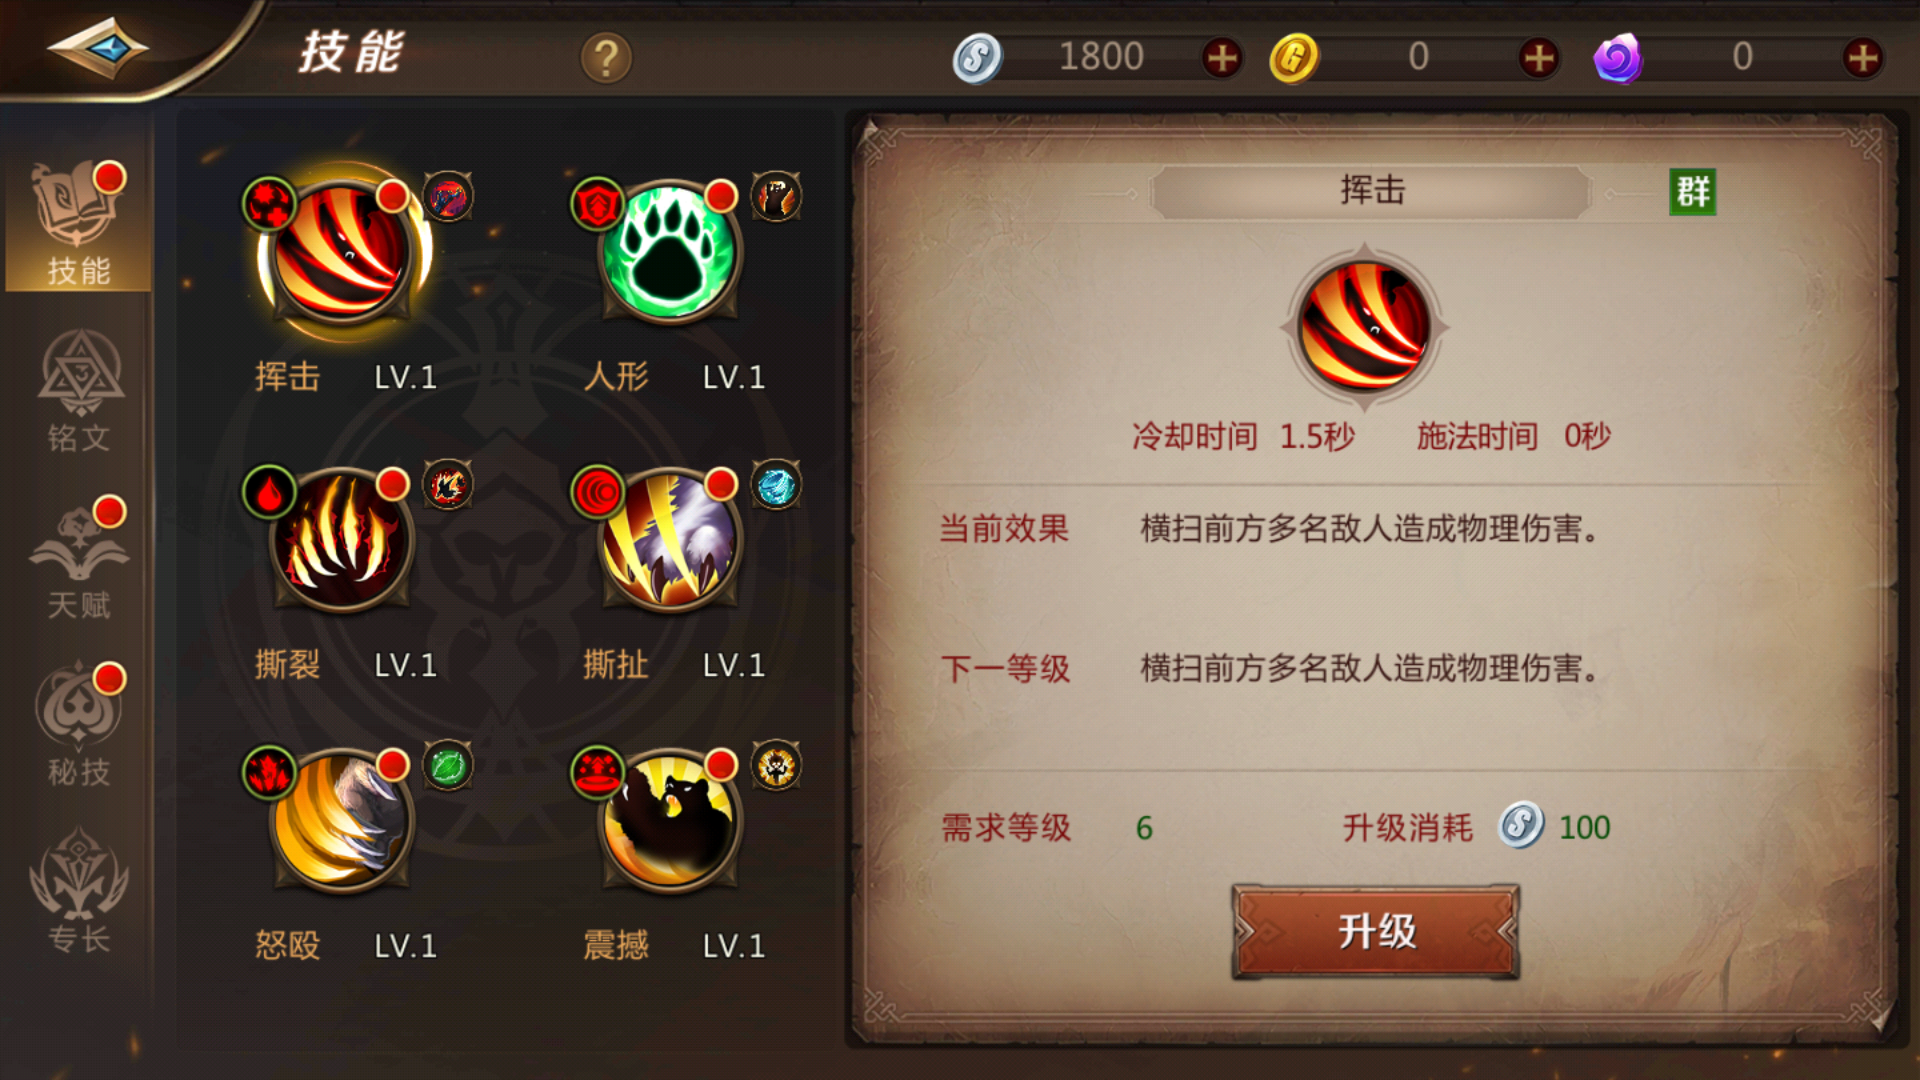Viewport: 1920px width, 1080px height.
Task: Add gold coins with plus button
Action: pos(1539,57)
